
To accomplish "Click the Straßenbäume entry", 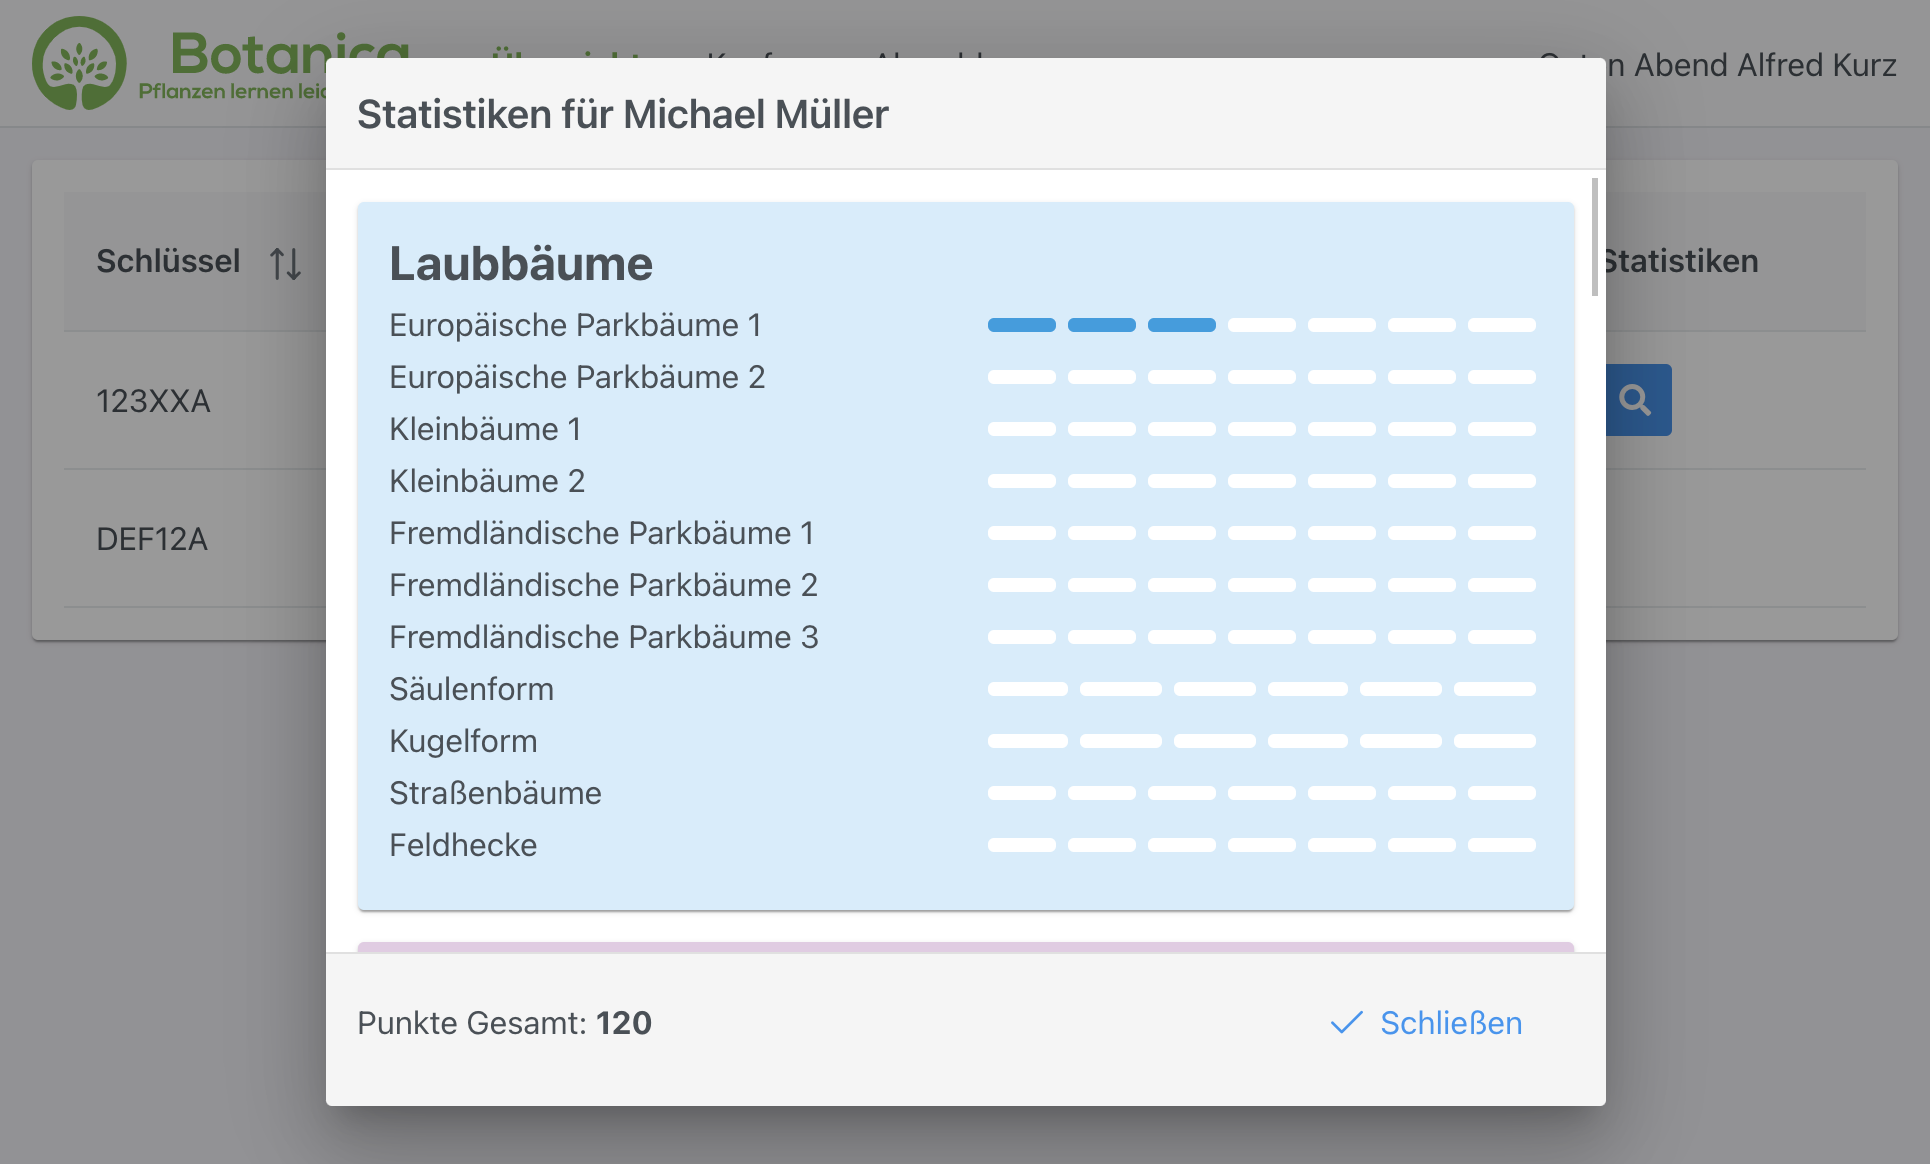I will (x=495, y=793).
